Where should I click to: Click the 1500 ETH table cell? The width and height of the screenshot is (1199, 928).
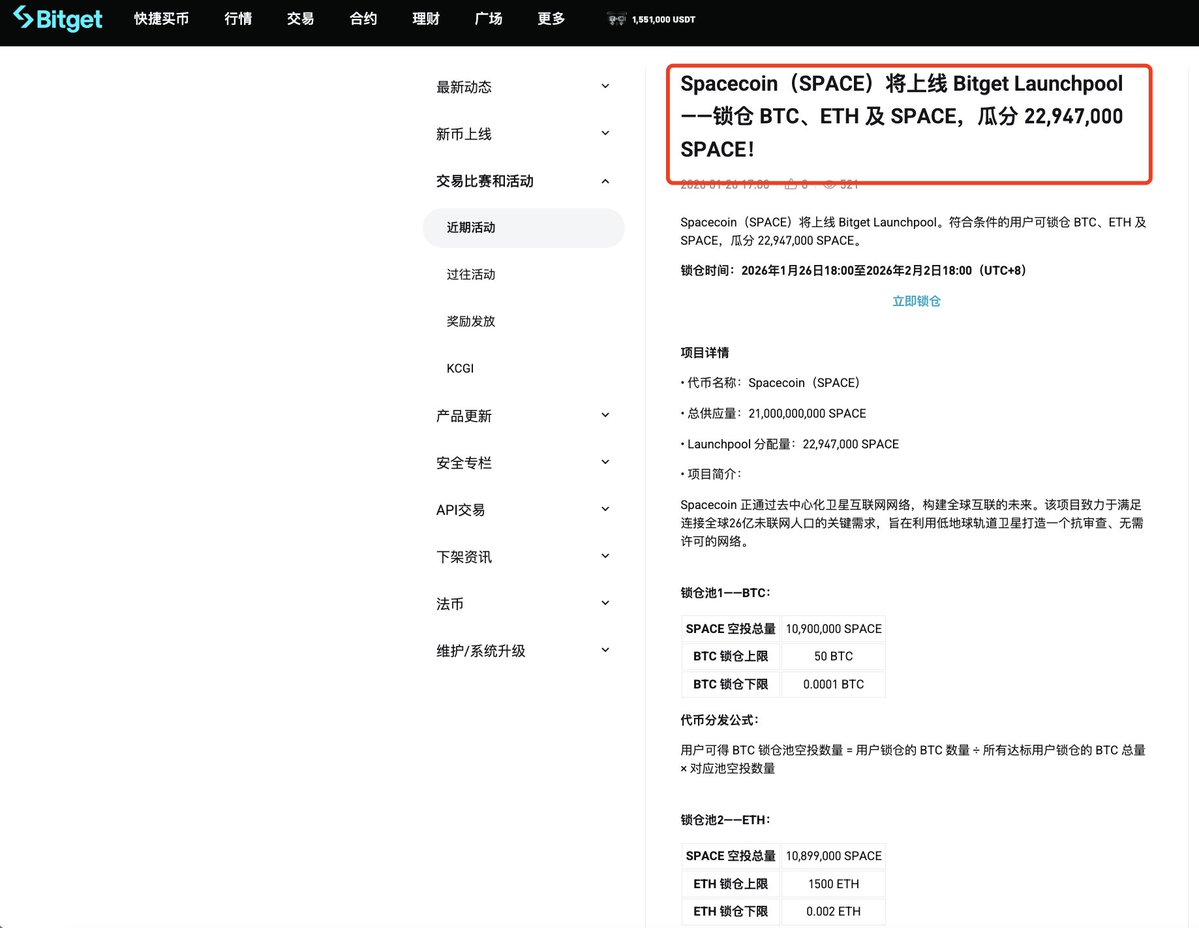pos(833,884)
